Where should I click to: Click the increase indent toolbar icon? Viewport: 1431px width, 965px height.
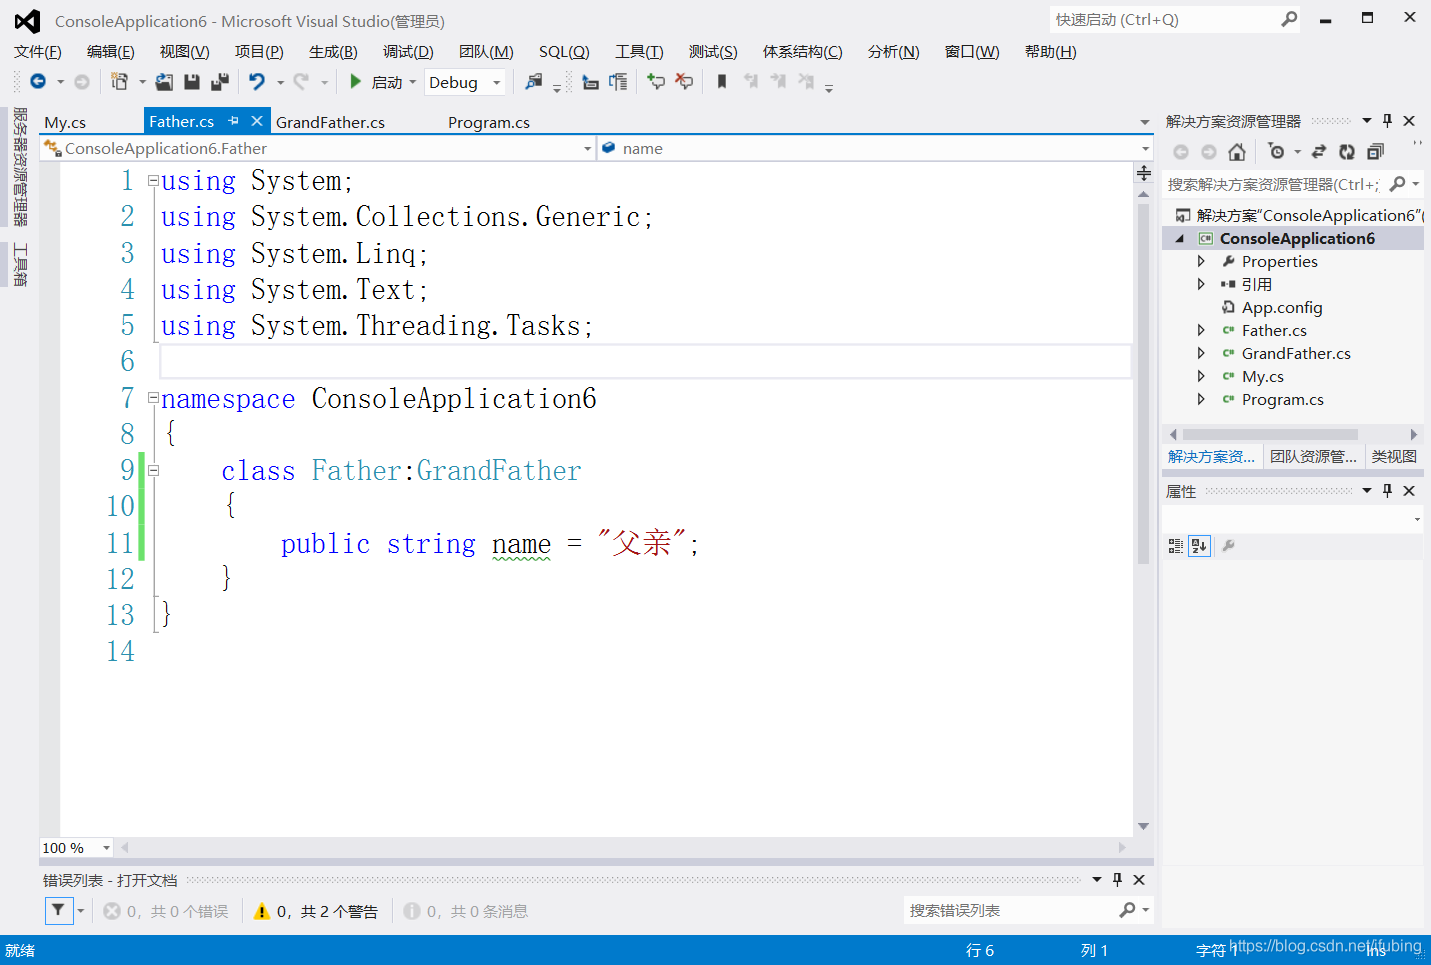pyautogui.click(x=618, y=82)
